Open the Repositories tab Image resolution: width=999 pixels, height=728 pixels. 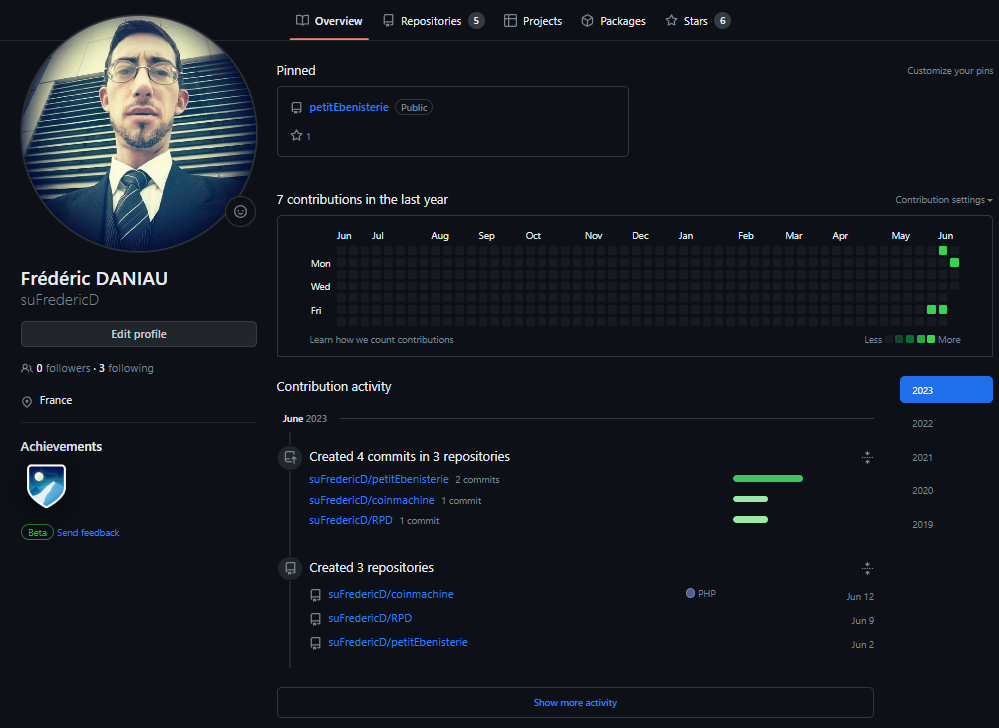(x=433, y=21)
